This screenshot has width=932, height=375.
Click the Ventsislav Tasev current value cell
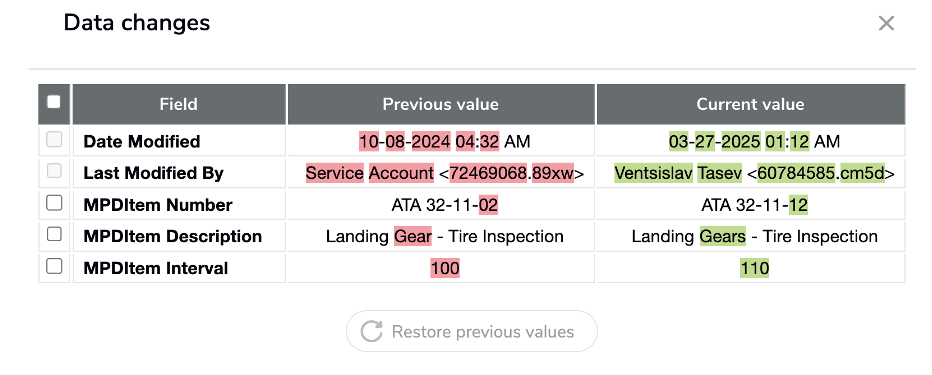point(751,173)
